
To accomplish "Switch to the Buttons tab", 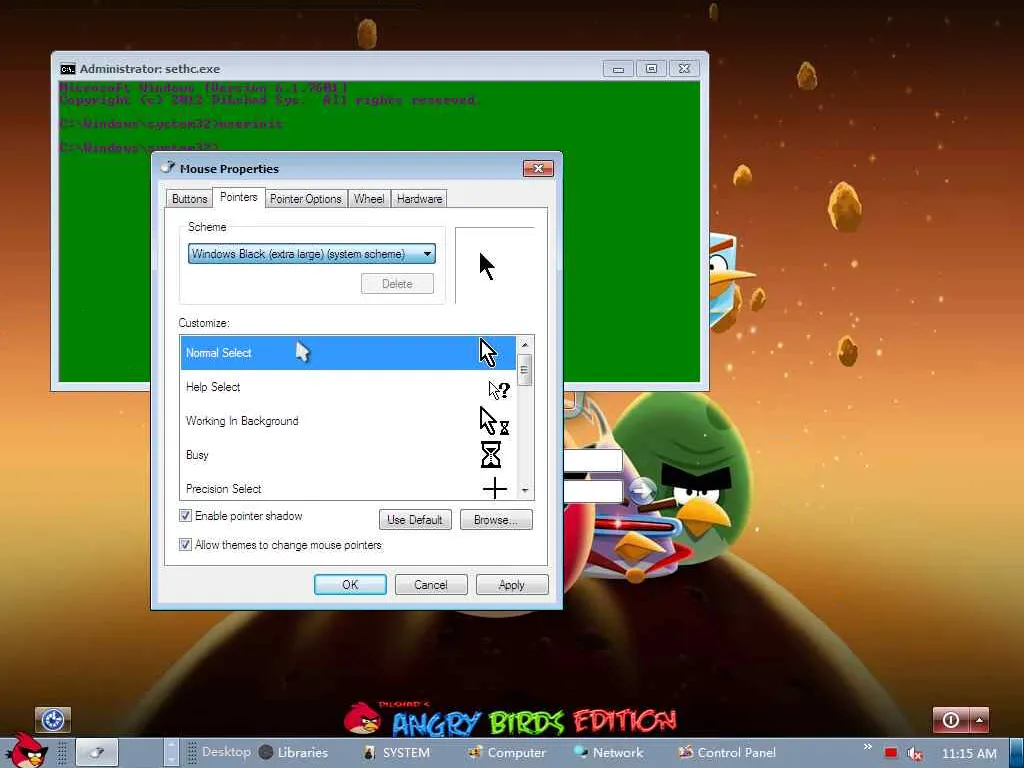I will [x=189, y=199].
